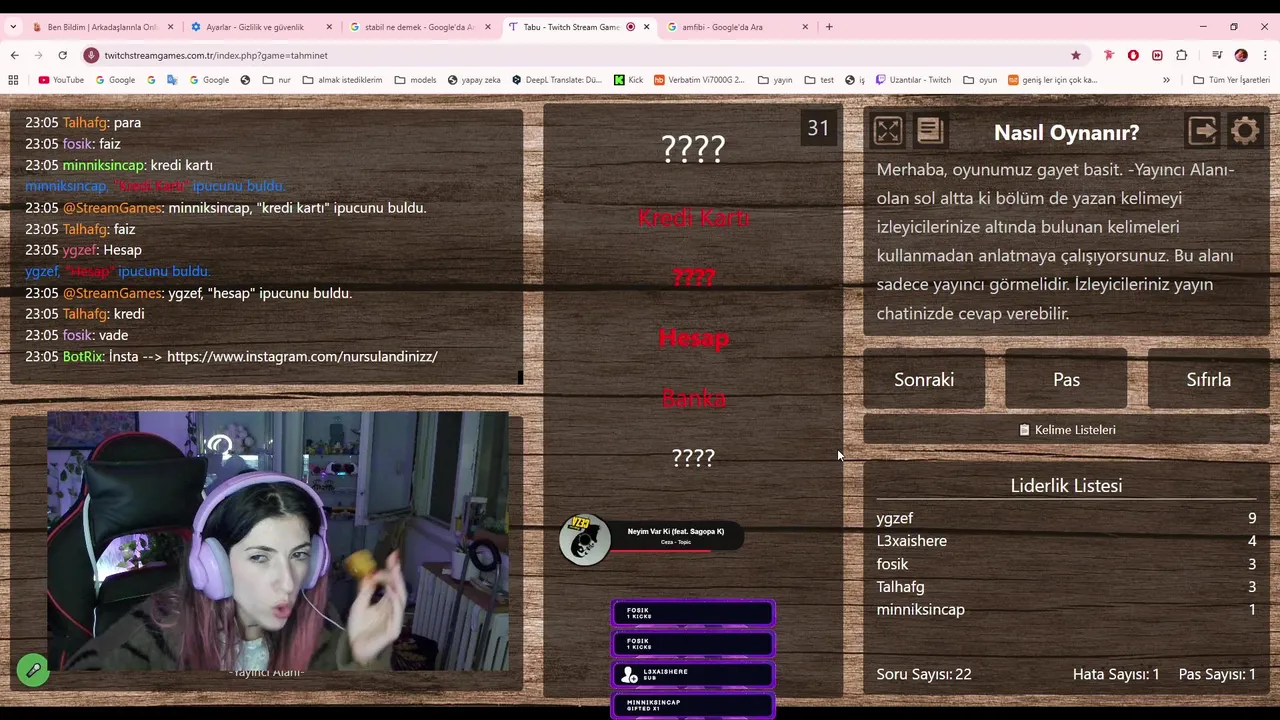Click the streamer webcam video
This screenshot has width=1280, height=720.
pos(278,541)
